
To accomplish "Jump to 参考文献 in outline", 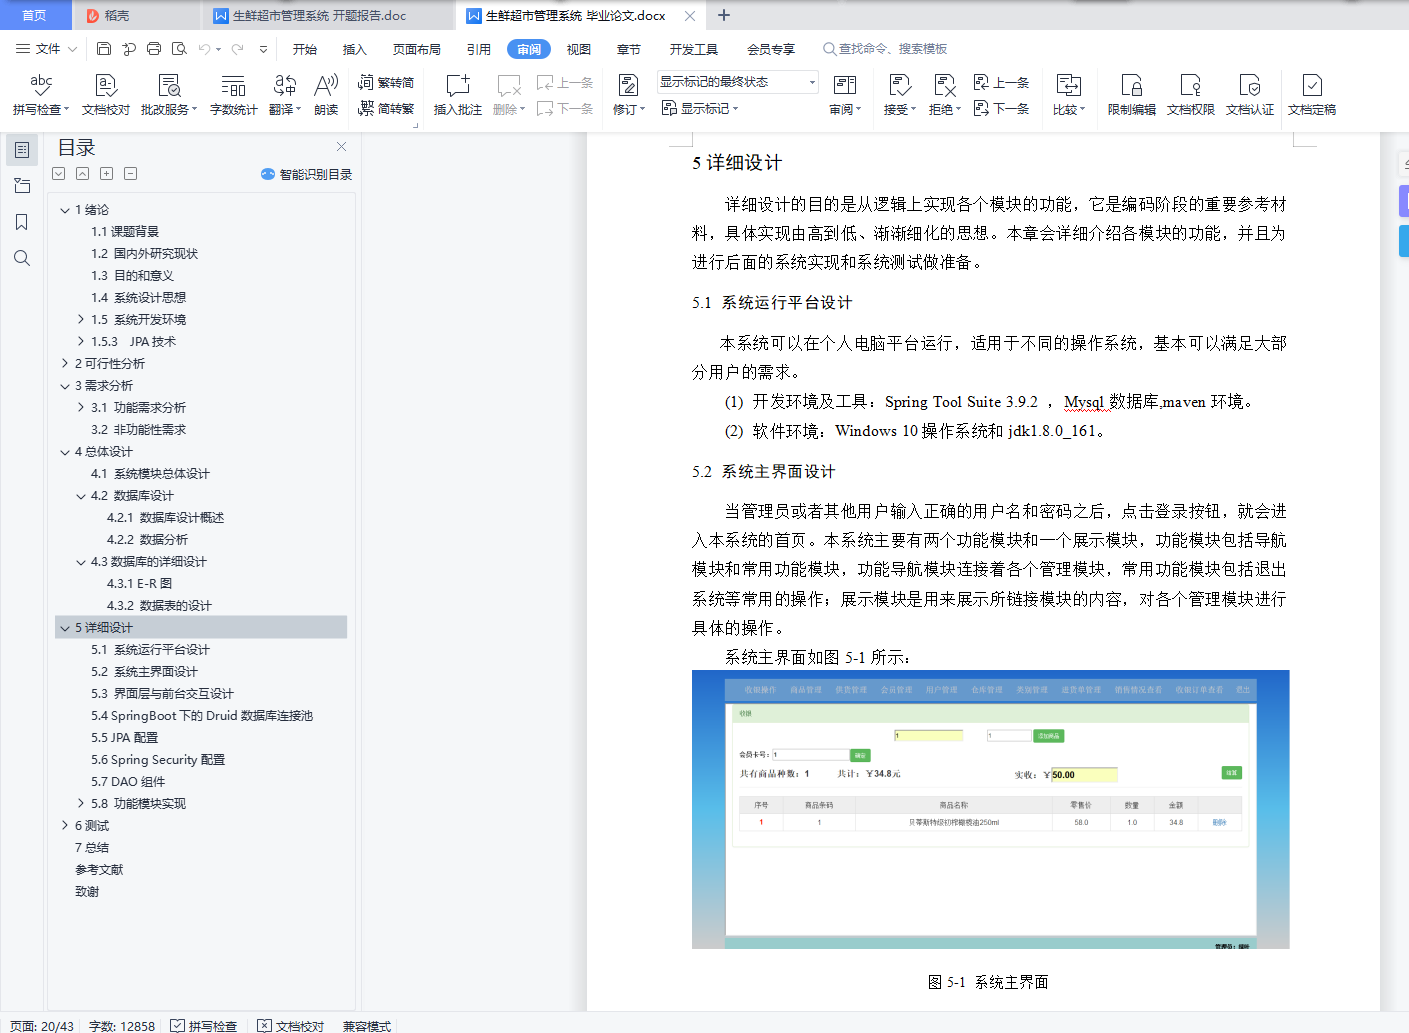I will [x=99, y=870].
